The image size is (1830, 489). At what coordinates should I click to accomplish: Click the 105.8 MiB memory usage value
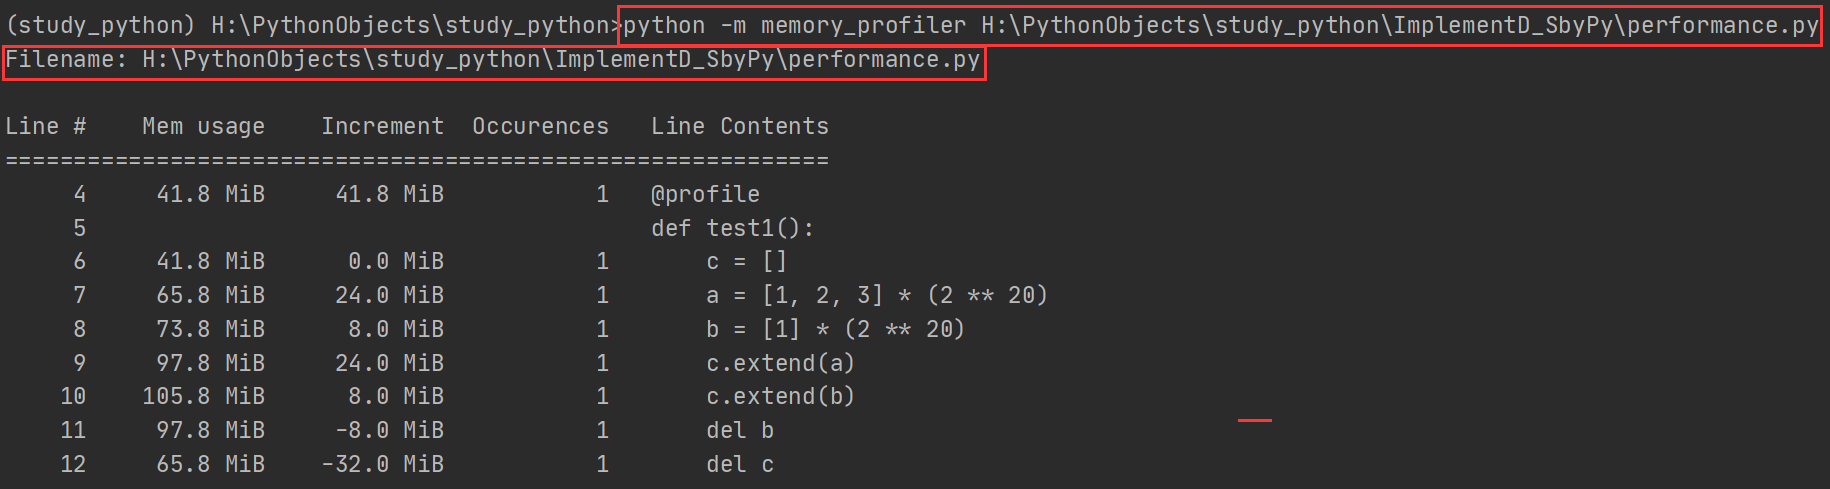coord(204,396)
